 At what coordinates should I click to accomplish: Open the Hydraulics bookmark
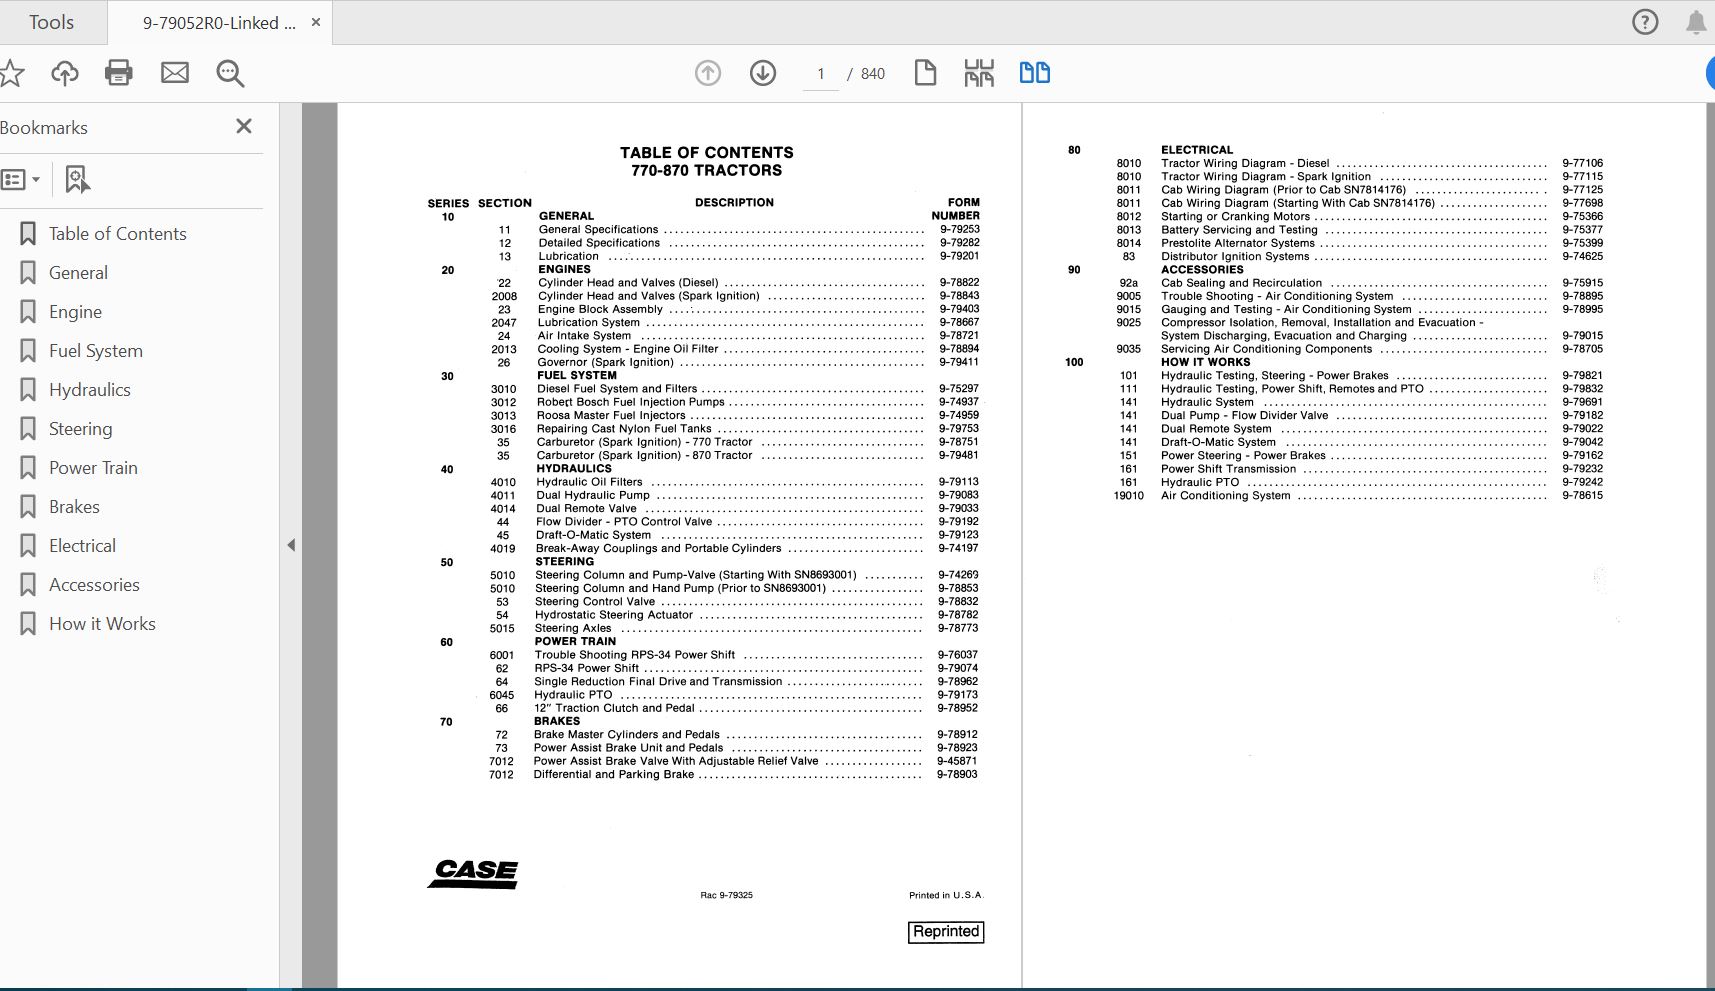click(88, 389)
